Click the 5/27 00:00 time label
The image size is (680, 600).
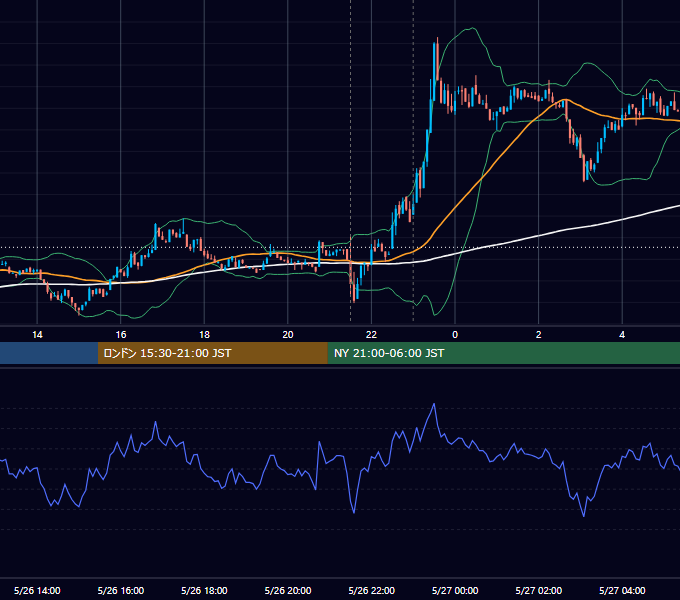pos(455,590)
